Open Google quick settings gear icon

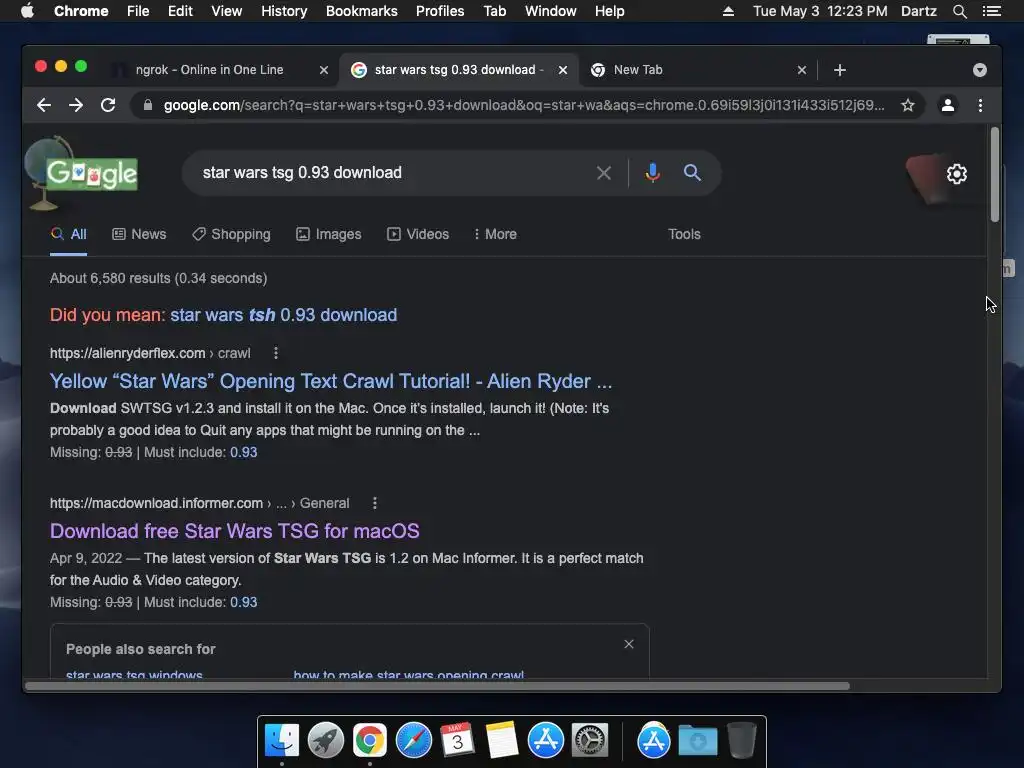pyautogui.click(x=957, y=174)
